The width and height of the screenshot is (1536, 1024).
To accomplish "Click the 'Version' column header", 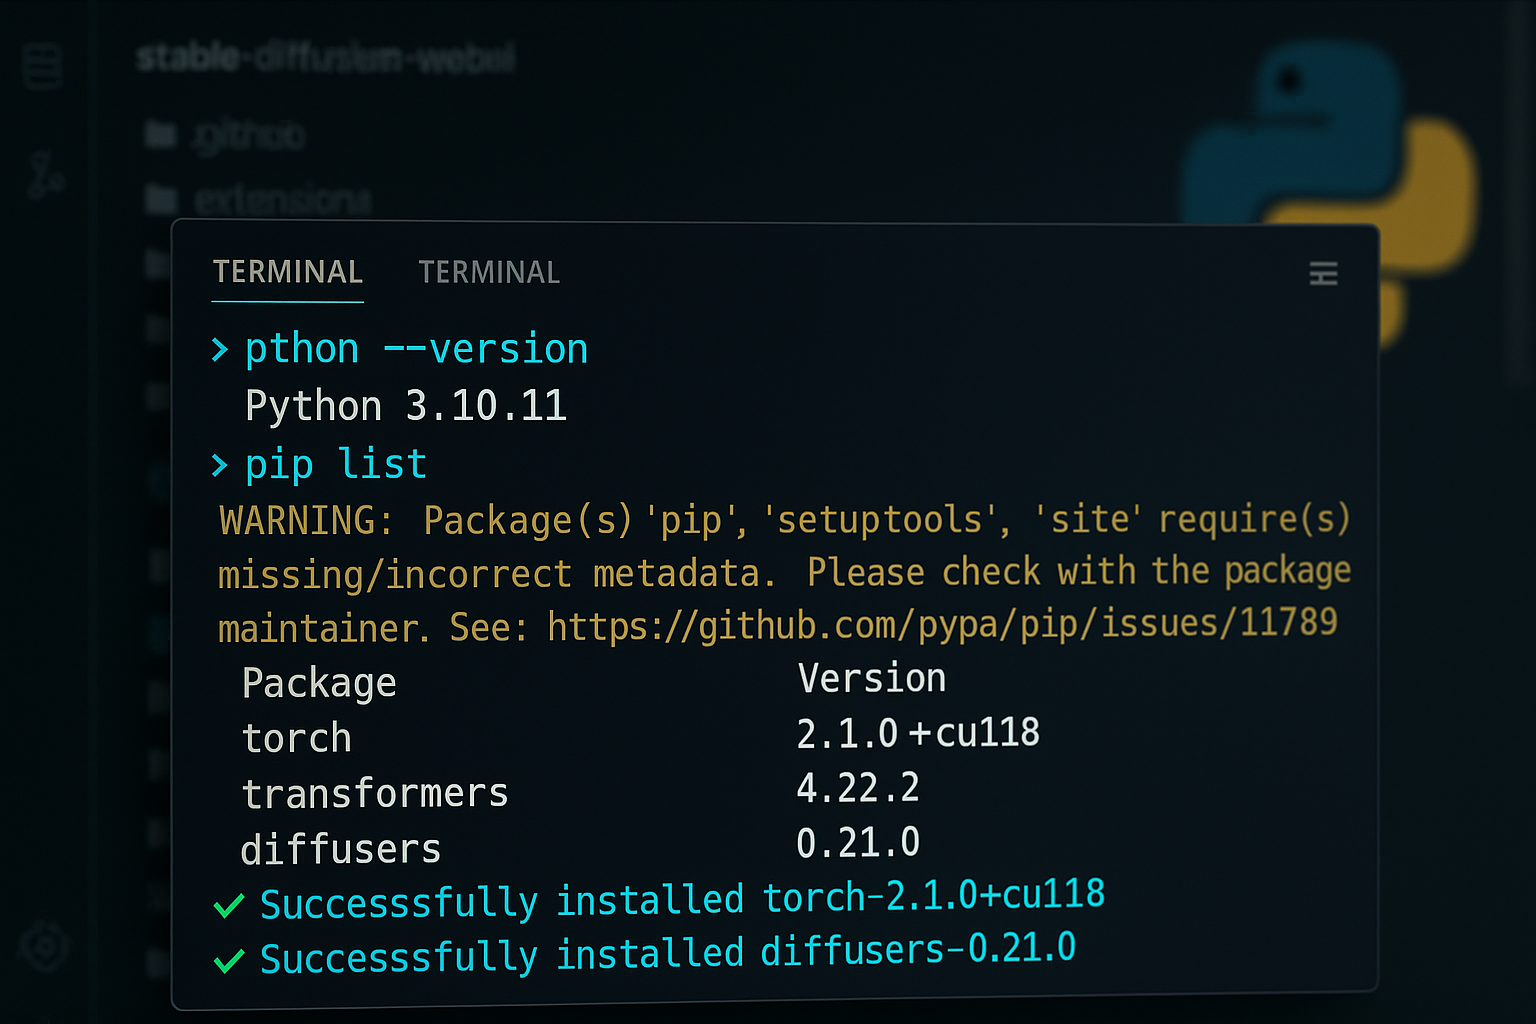I will click(x=872, y=678).
